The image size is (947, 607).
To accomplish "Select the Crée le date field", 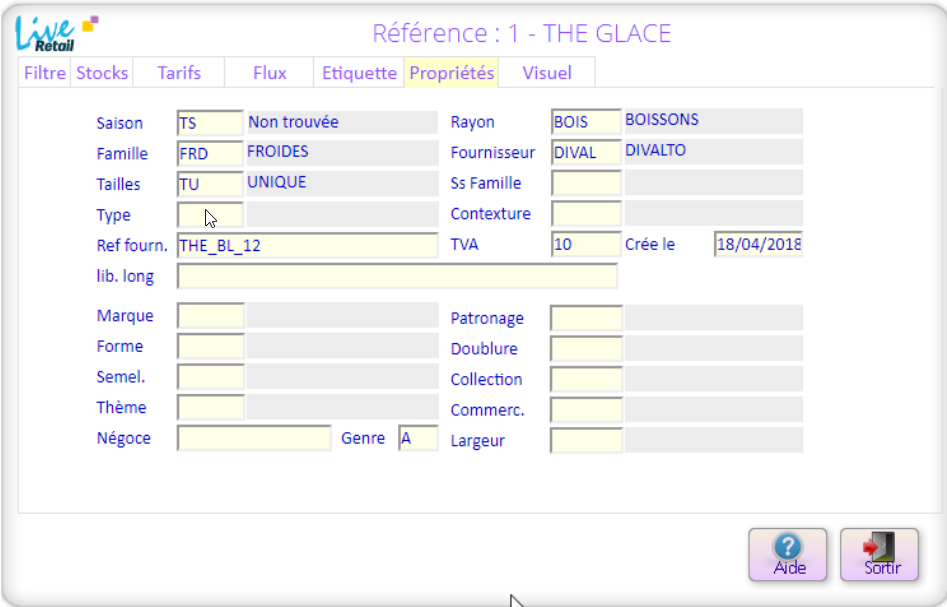I will [758, 245].
